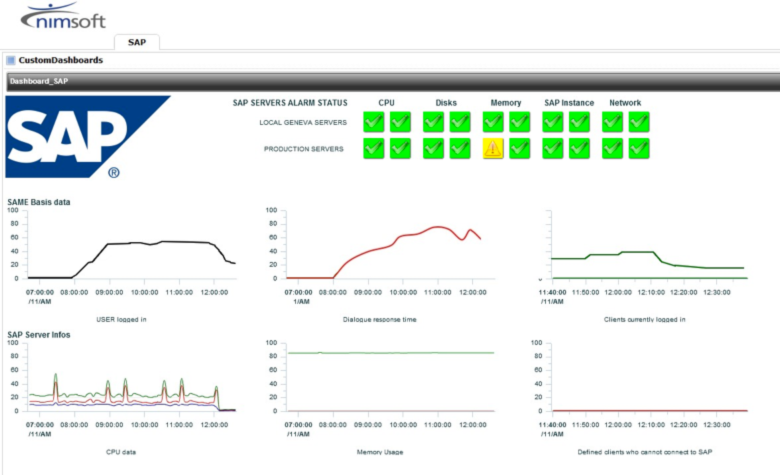Click right Network check icon for Local Geneva Servers
This screenshot has height=475, width=780.
(639, 122)
